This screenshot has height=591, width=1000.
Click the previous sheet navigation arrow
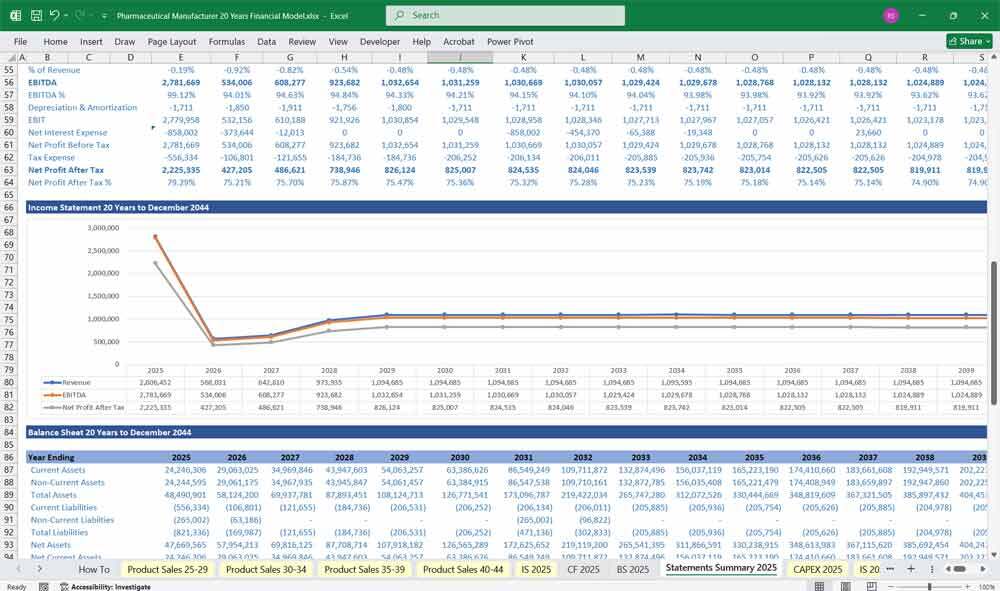(19, 569)
